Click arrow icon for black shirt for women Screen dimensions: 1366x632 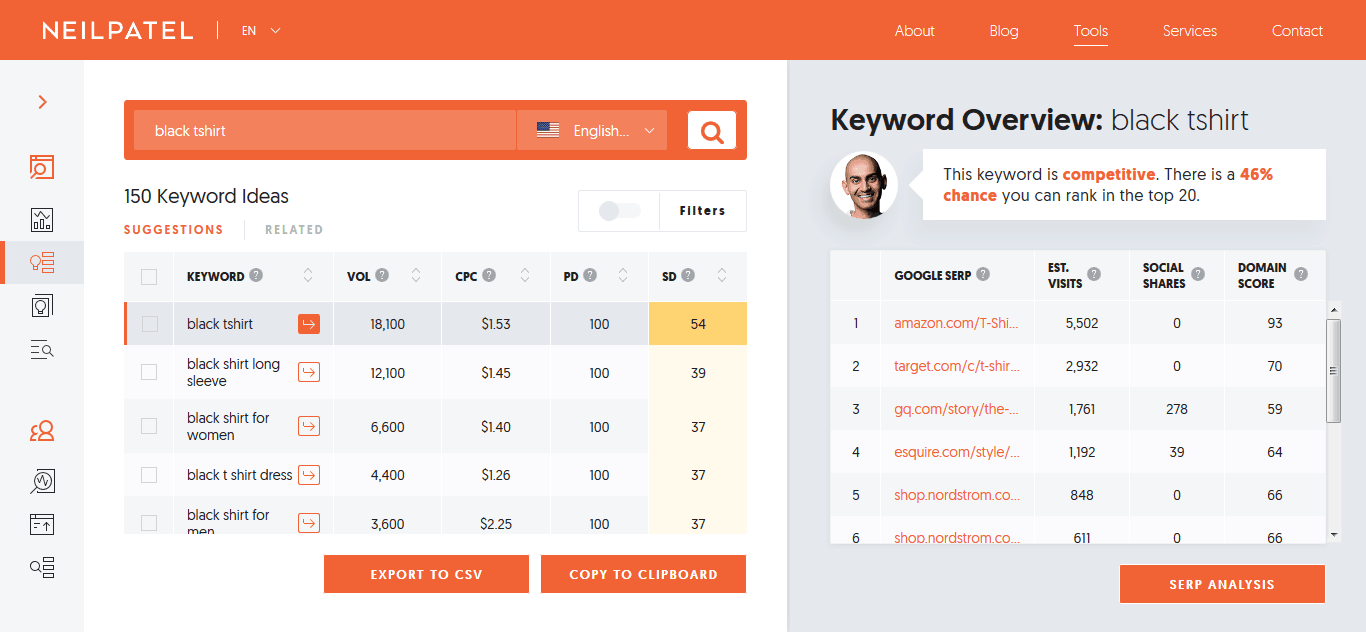click(x=309, y=426)
